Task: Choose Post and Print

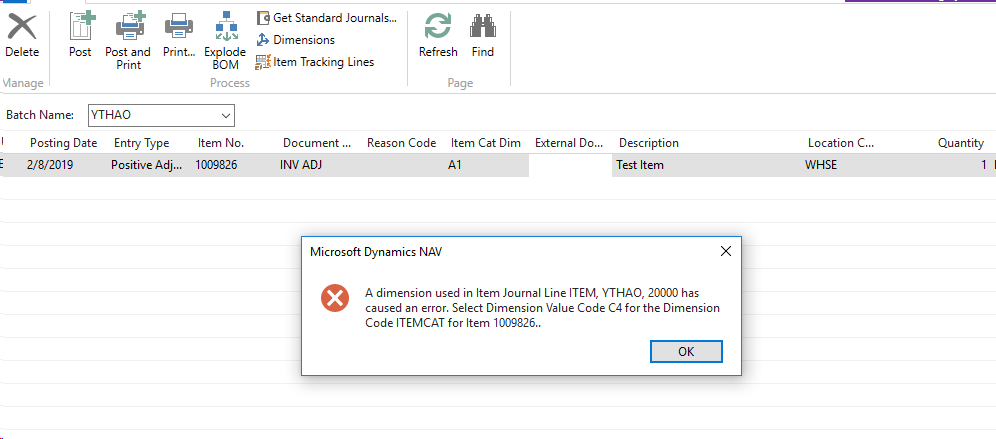Action: pyautogui.click(x=128, y=41)
